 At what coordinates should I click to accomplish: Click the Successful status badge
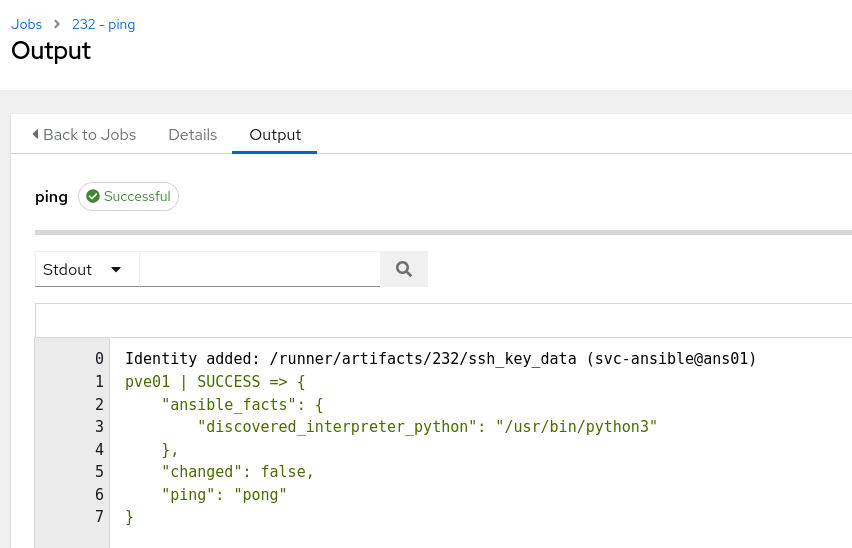128,197
